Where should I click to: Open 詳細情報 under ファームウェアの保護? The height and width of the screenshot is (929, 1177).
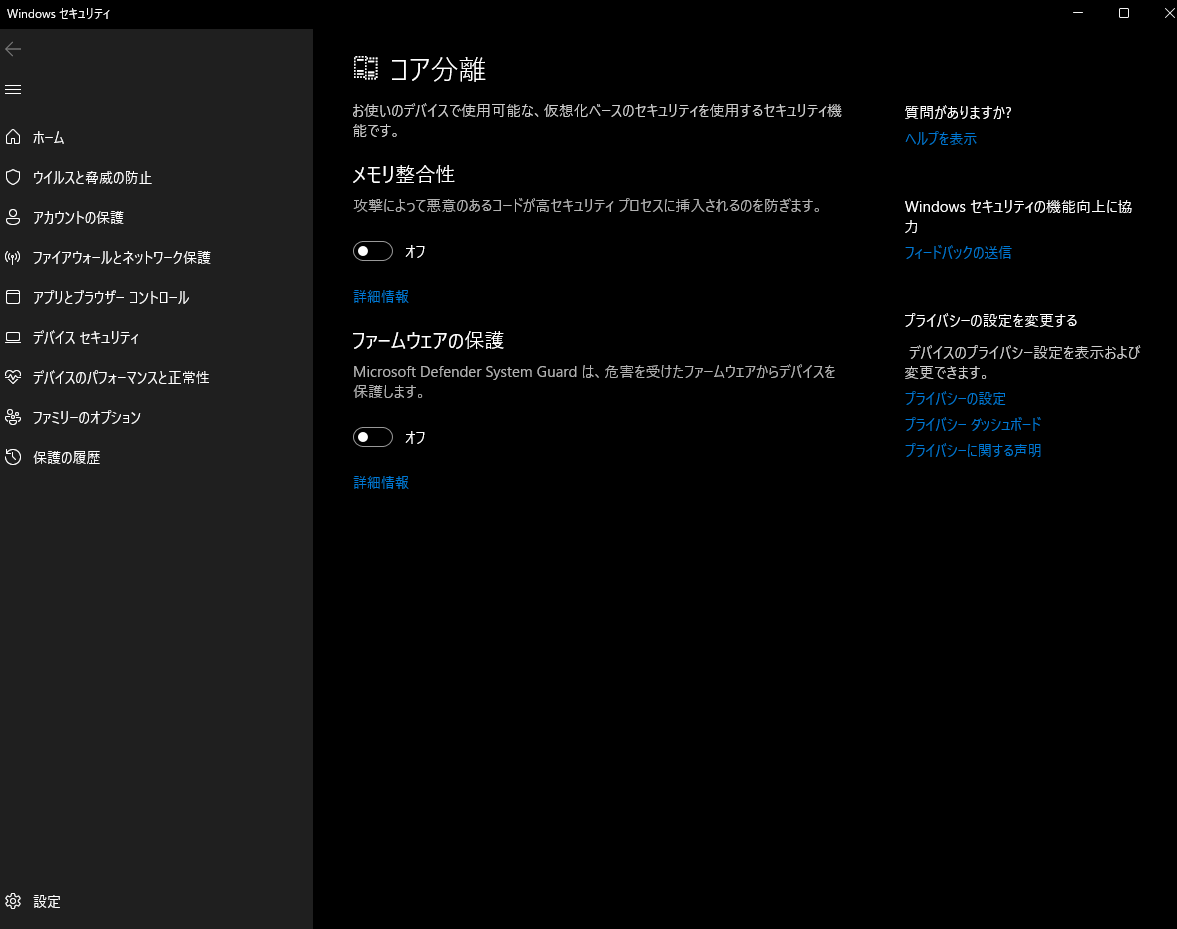pyautogui.click(x=381, y=482)
